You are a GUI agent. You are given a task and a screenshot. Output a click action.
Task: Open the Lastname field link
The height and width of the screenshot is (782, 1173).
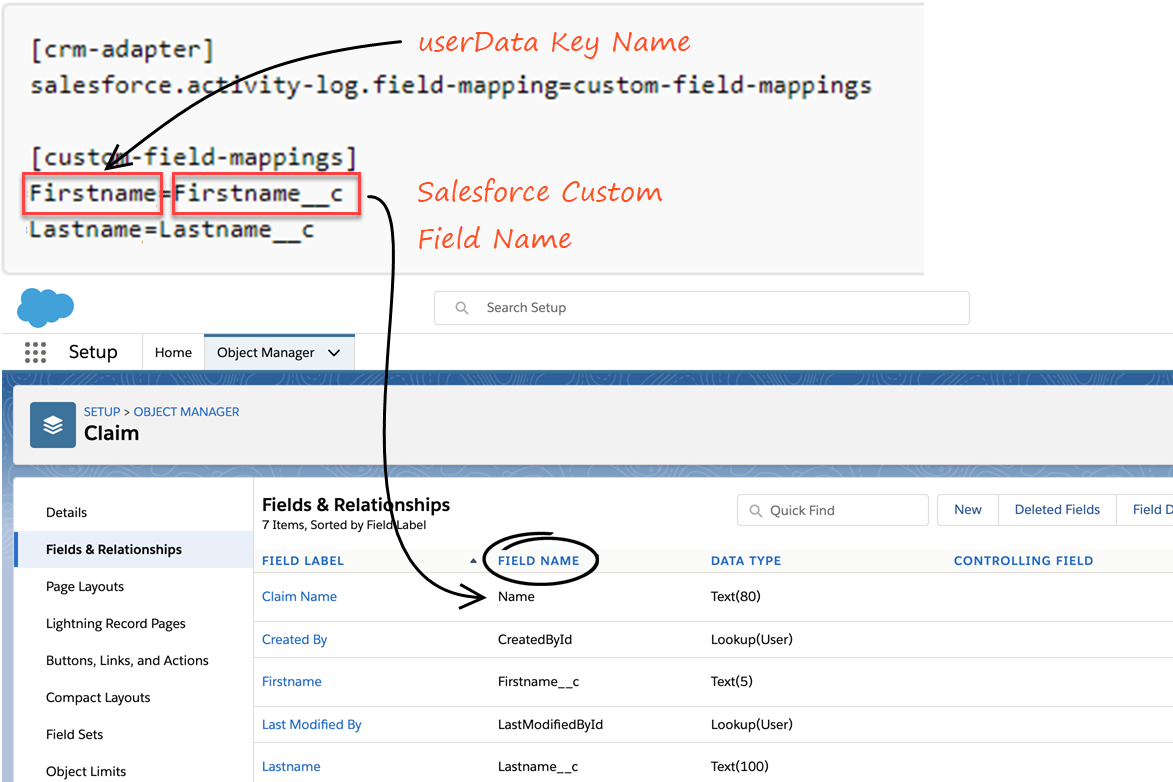click(x=291, y=767)
